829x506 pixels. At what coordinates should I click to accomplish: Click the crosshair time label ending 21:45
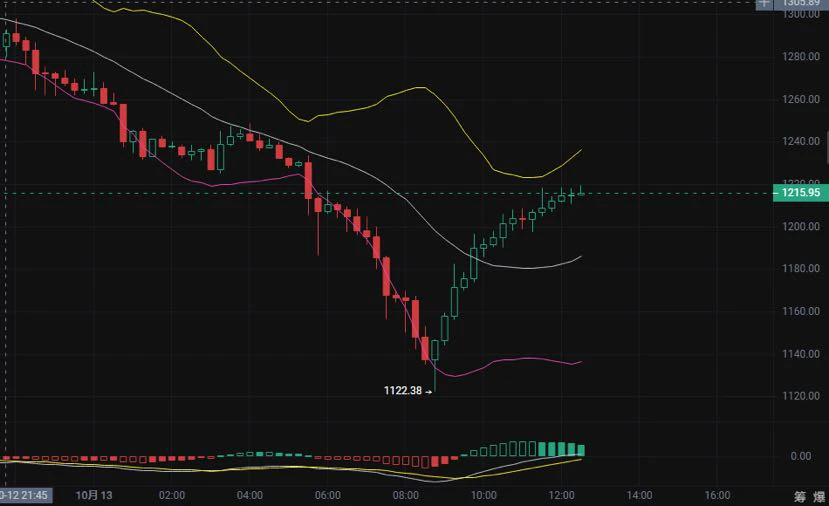[25, 495]
